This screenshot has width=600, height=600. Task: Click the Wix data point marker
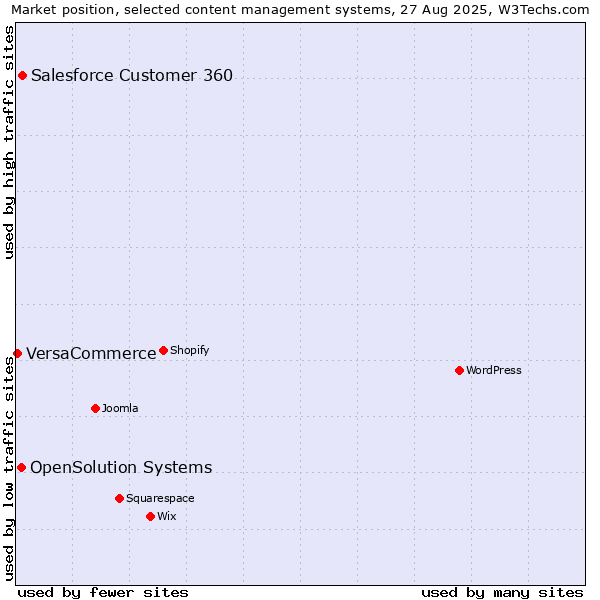(x=150, y=516)
